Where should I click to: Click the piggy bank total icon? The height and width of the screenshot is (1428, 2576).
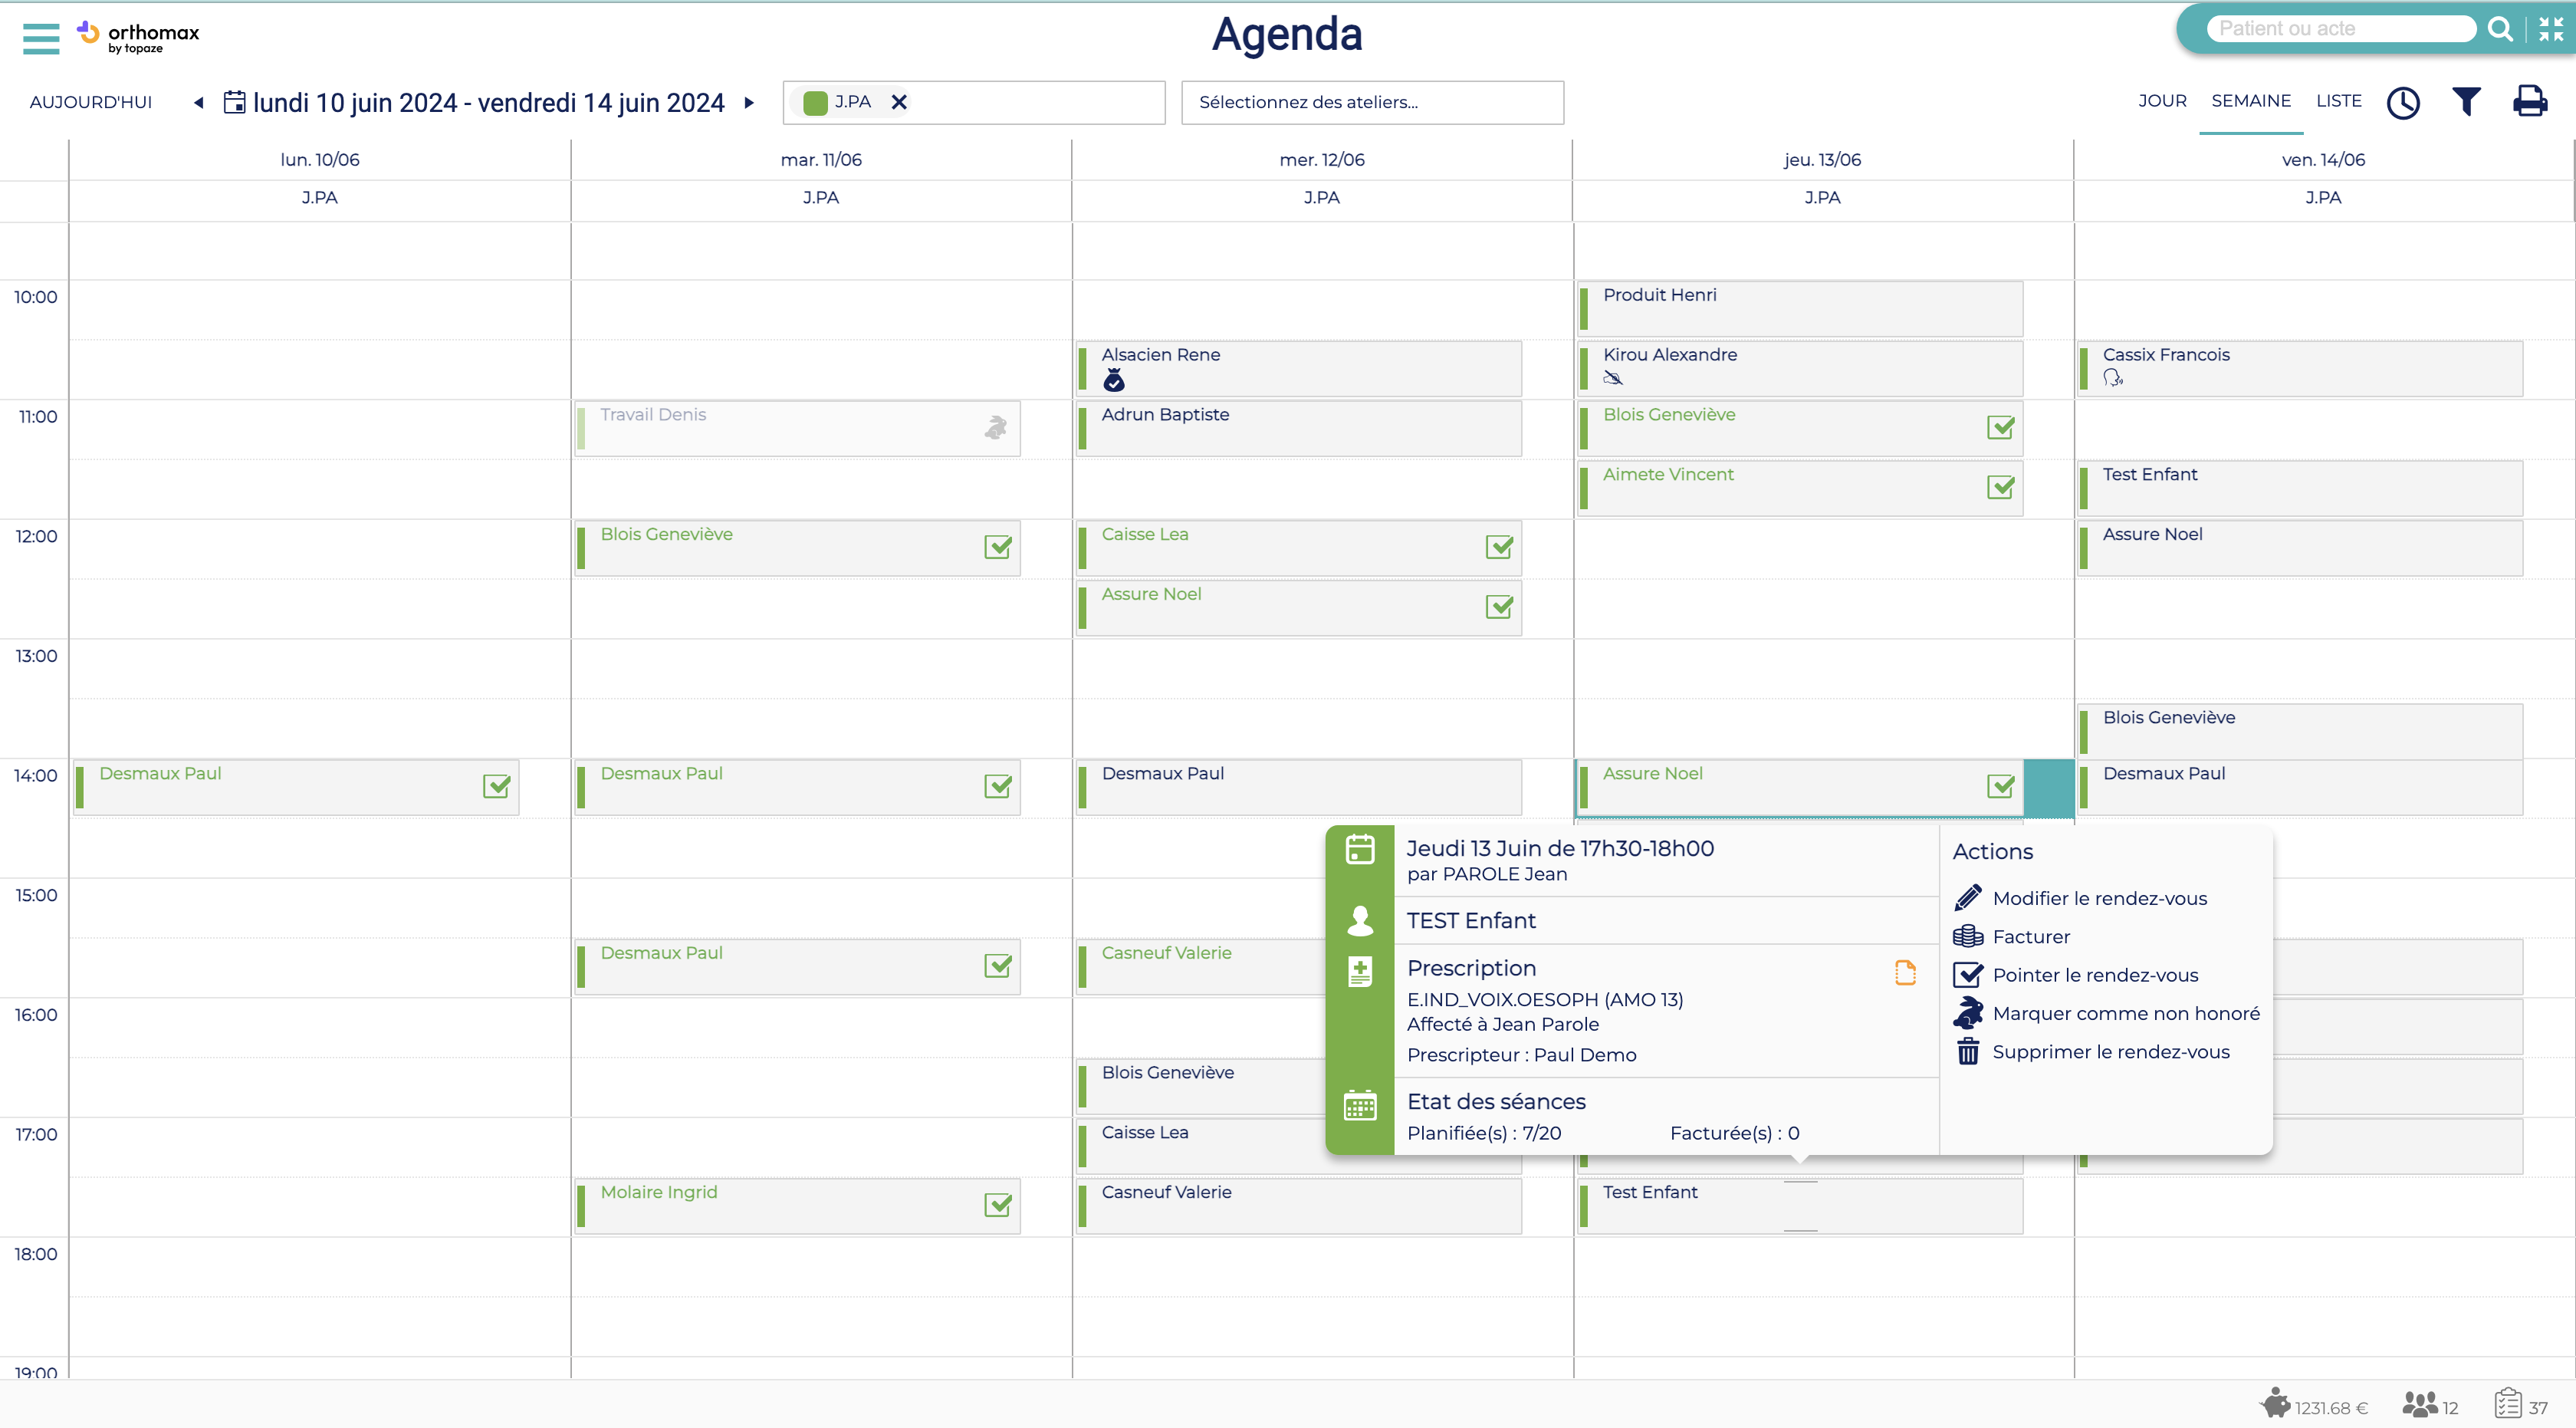(2275, 1404)
